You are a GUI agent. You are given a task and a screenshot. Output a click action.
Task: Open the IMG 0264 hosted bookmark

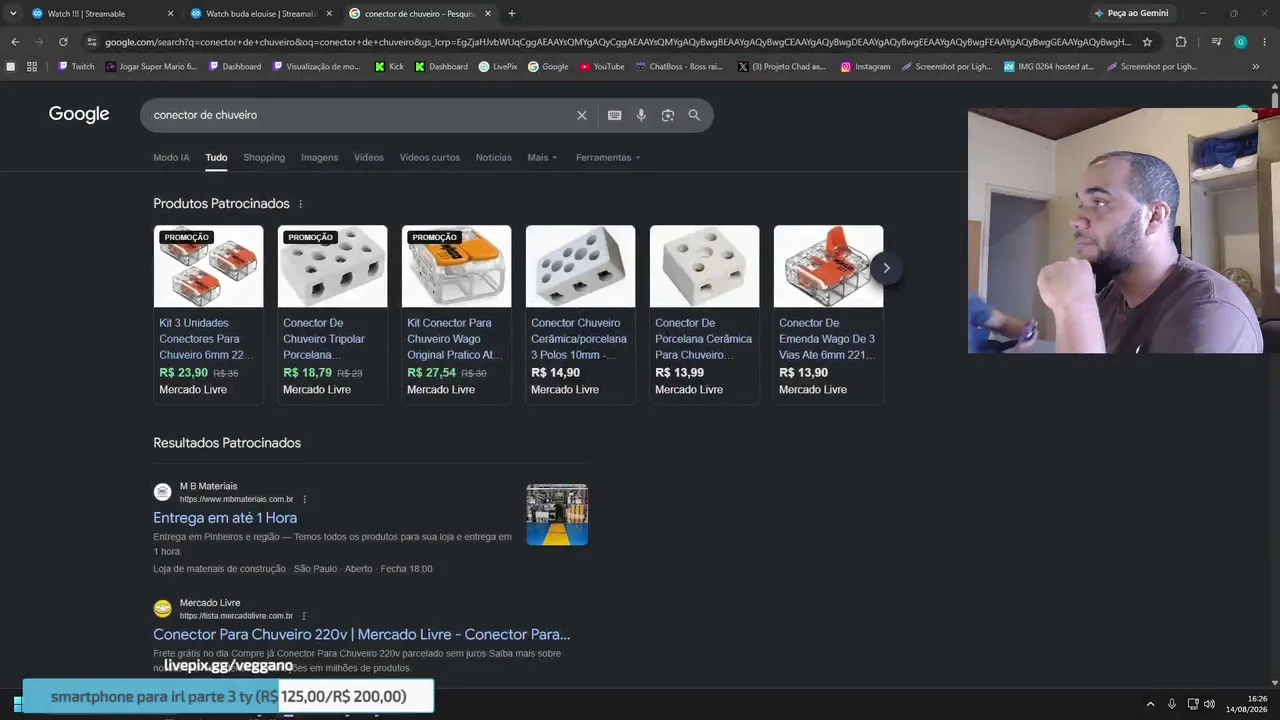click(1049, 67)
